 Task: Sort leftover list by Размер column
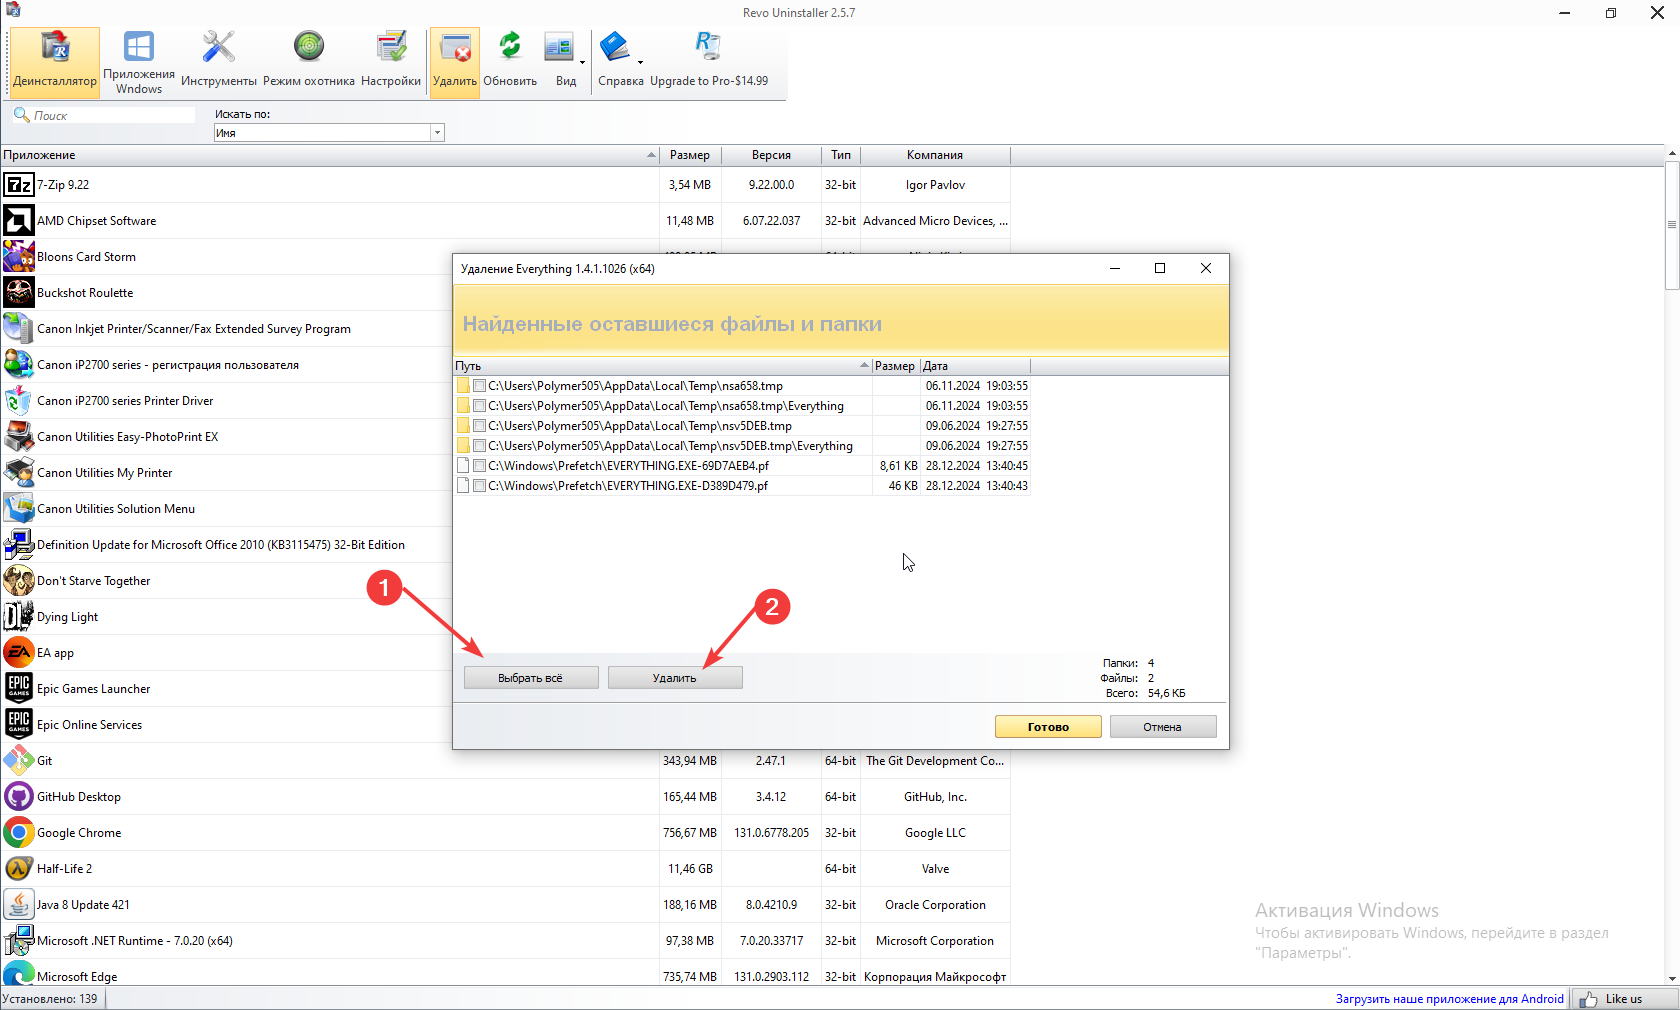click(x=895, y=366)
